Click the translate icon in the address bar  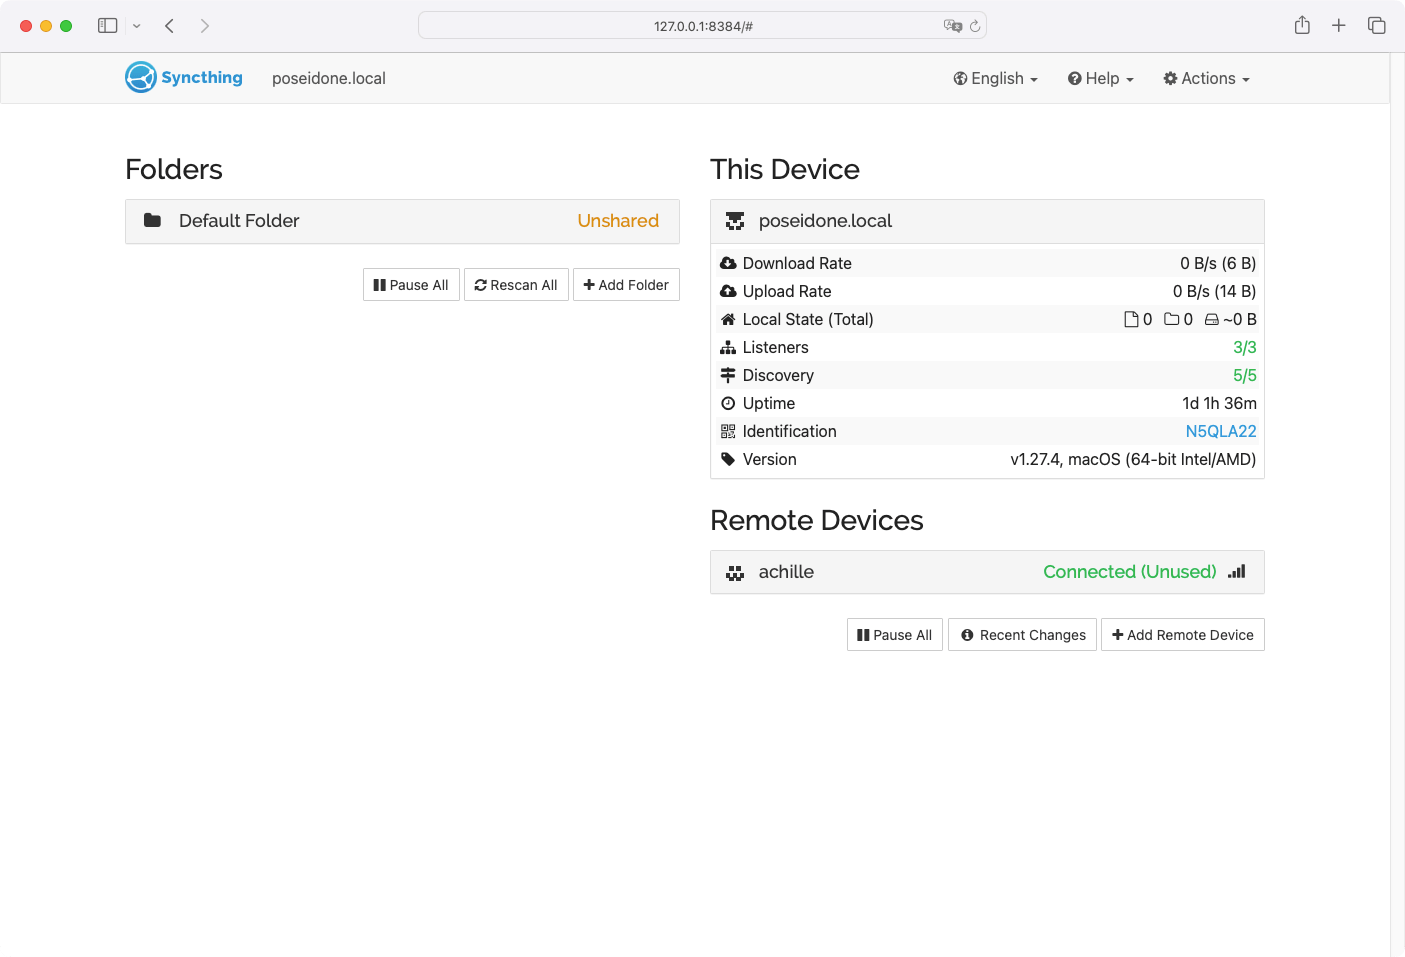952,26
